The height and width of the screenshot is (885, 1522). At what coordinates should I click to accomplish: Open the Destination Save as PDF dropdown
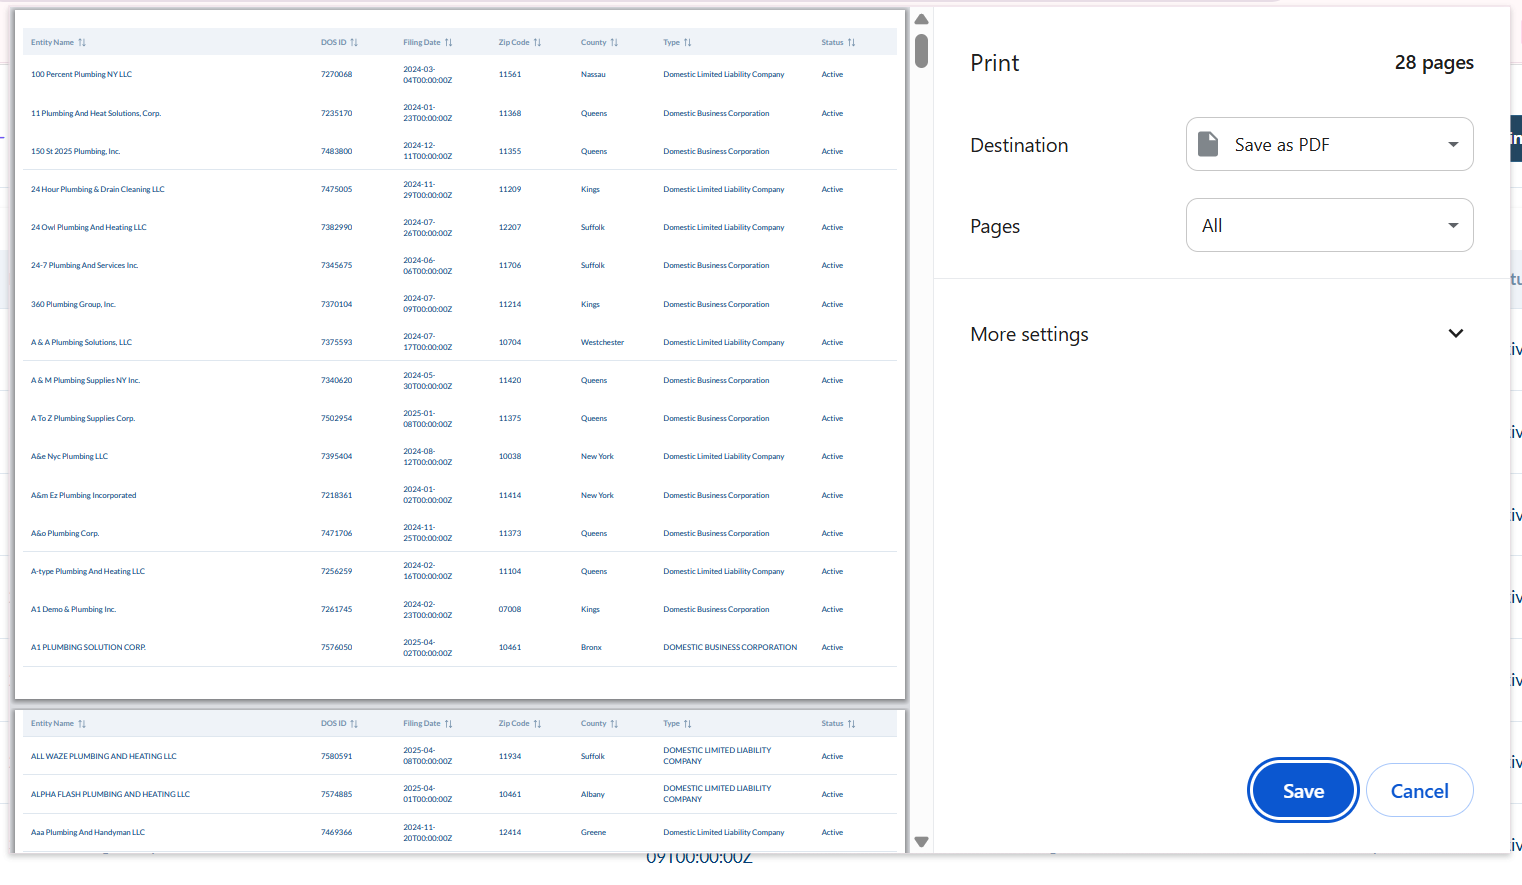click(1329, 144)
